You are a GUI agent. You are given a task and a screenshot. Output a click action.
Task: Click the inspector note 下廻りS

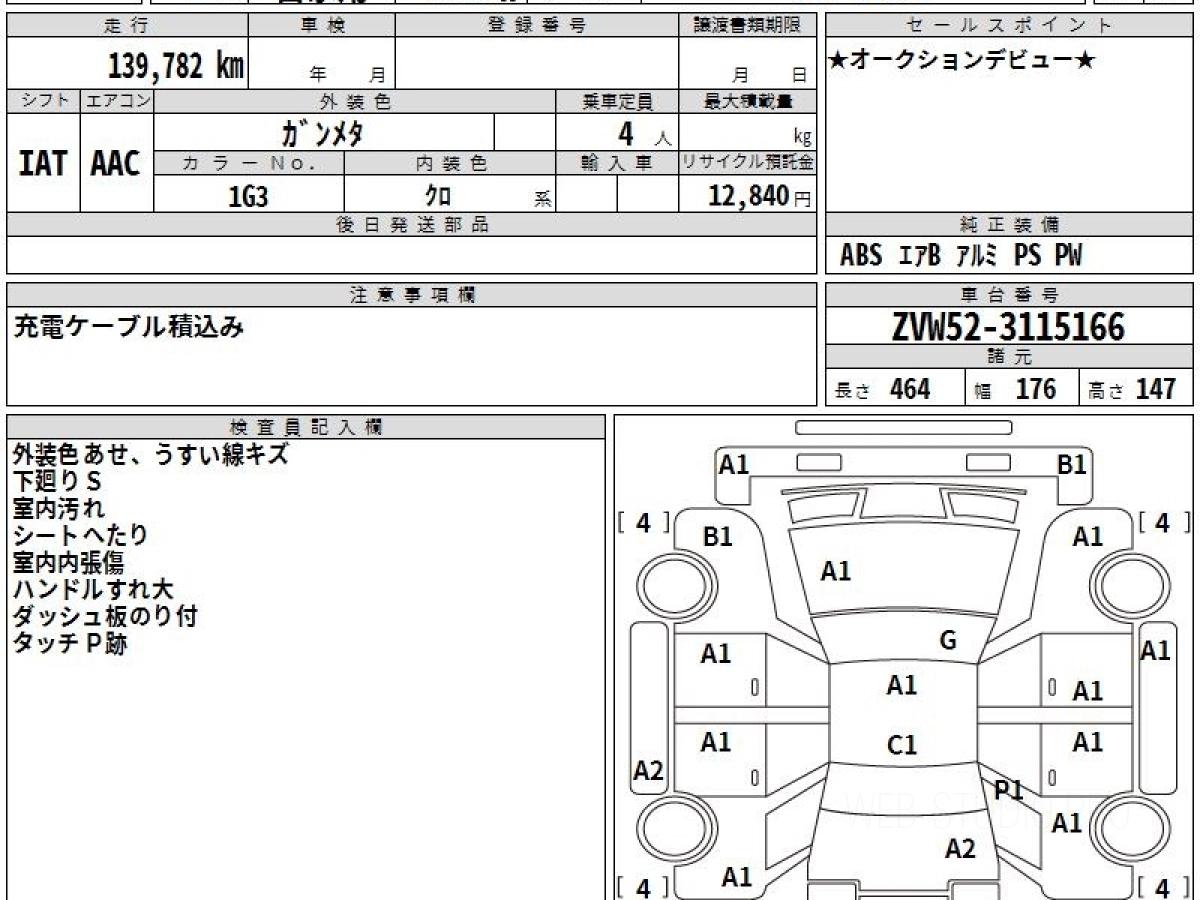[57, 482]
